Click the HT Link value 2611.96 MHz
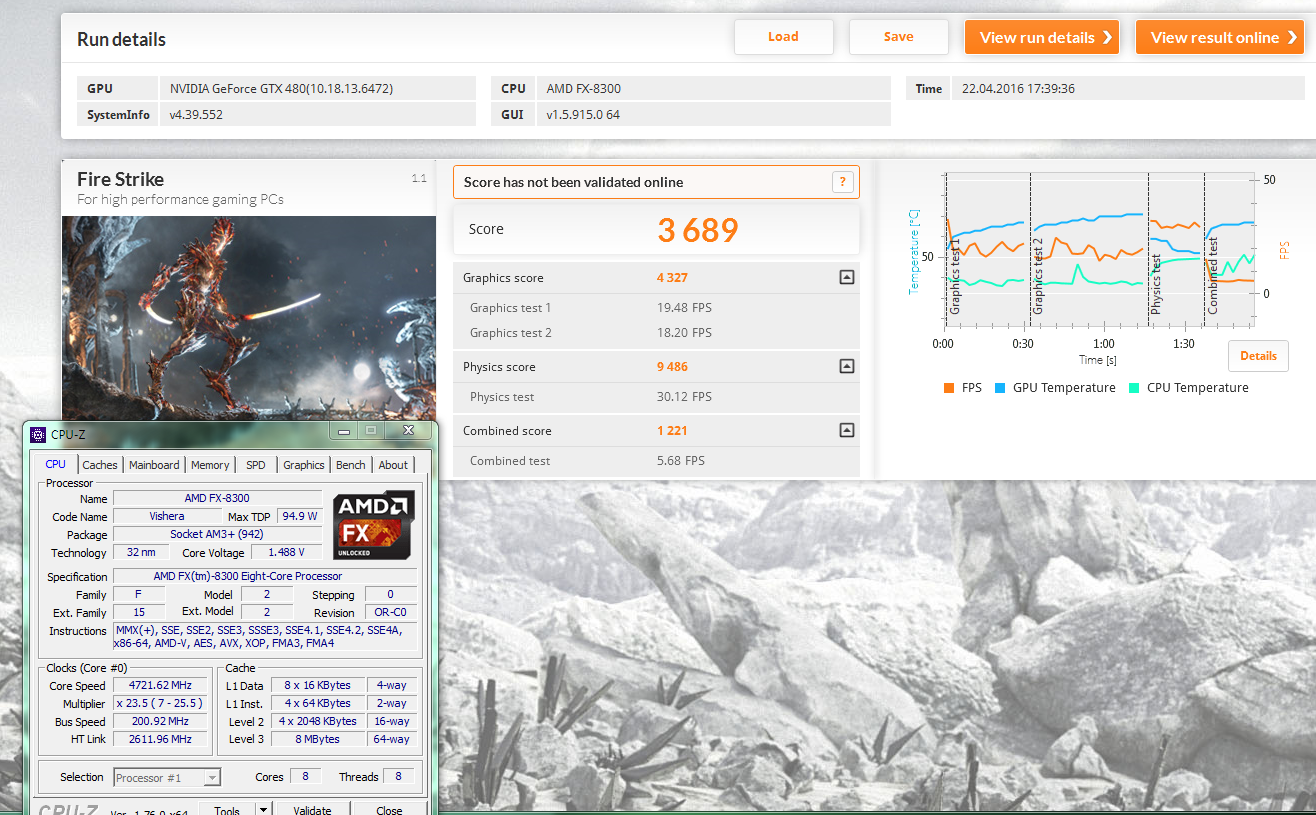The width and height of the screenshot is (1316, 815). pos(160,739)
